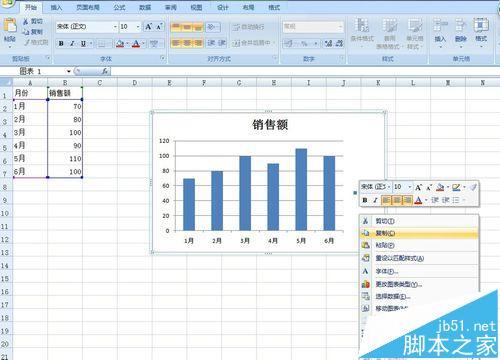Toggle Italic in the ribbon font group
The image size is (500, 360).
click(x=72, y=44)
